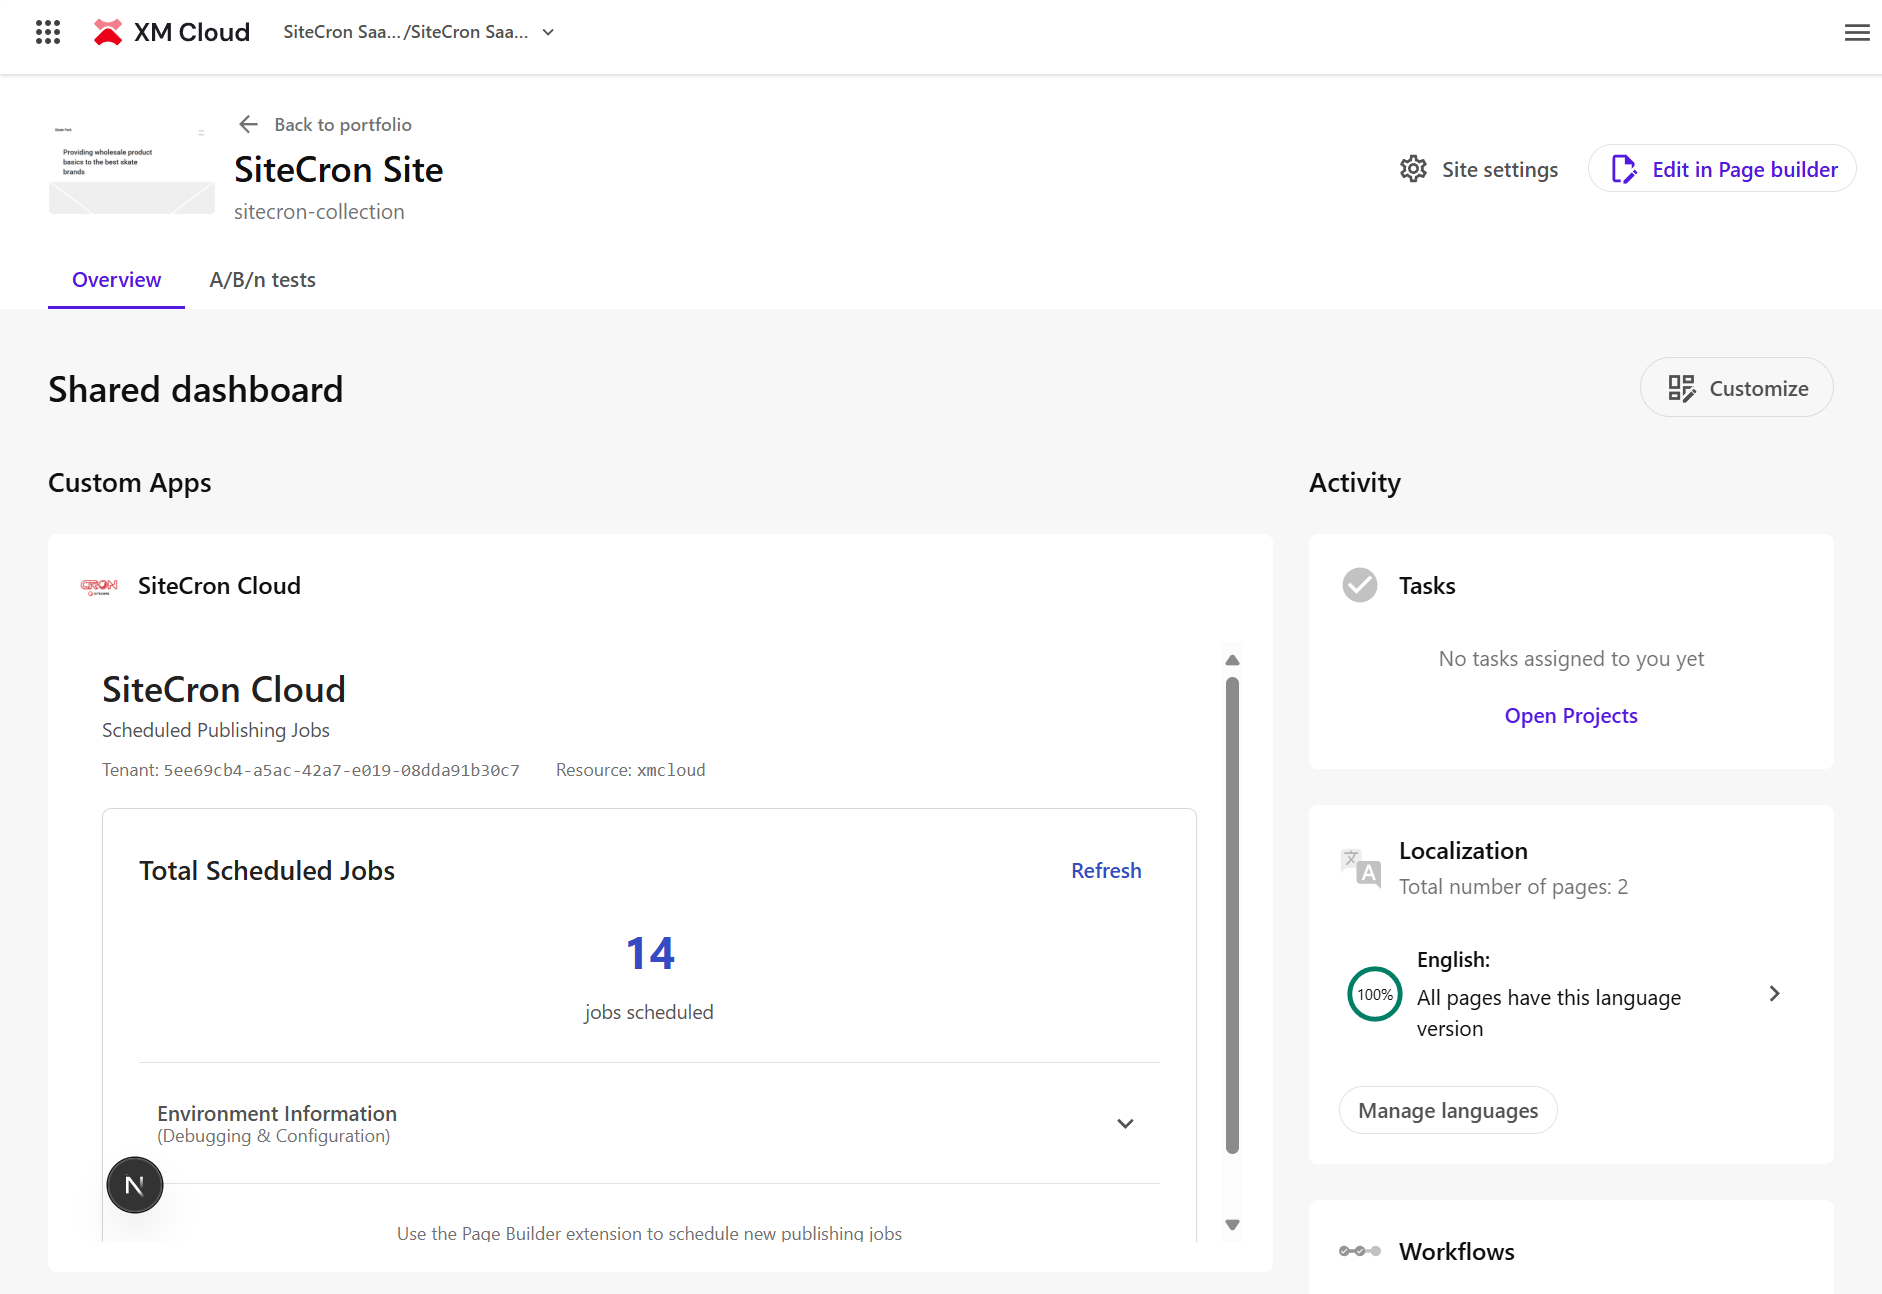Click the sitecron-collection label
The height and width of the screenshot is (1294, 1882).
tap(319, 212)
